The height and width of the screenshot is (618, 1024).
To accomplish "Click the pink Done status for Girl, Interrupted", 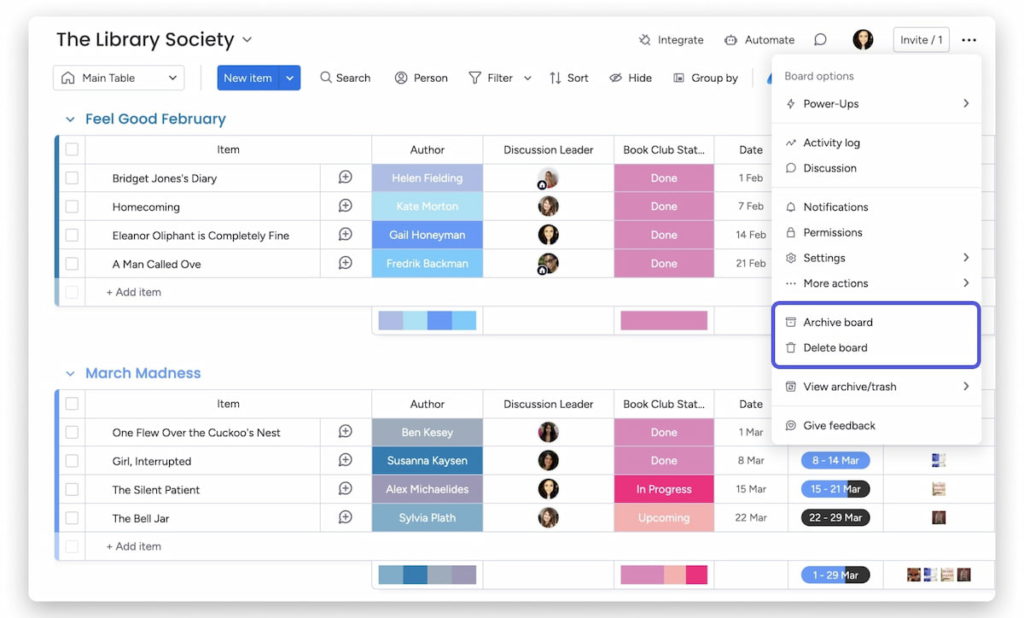I will point(664,460).
